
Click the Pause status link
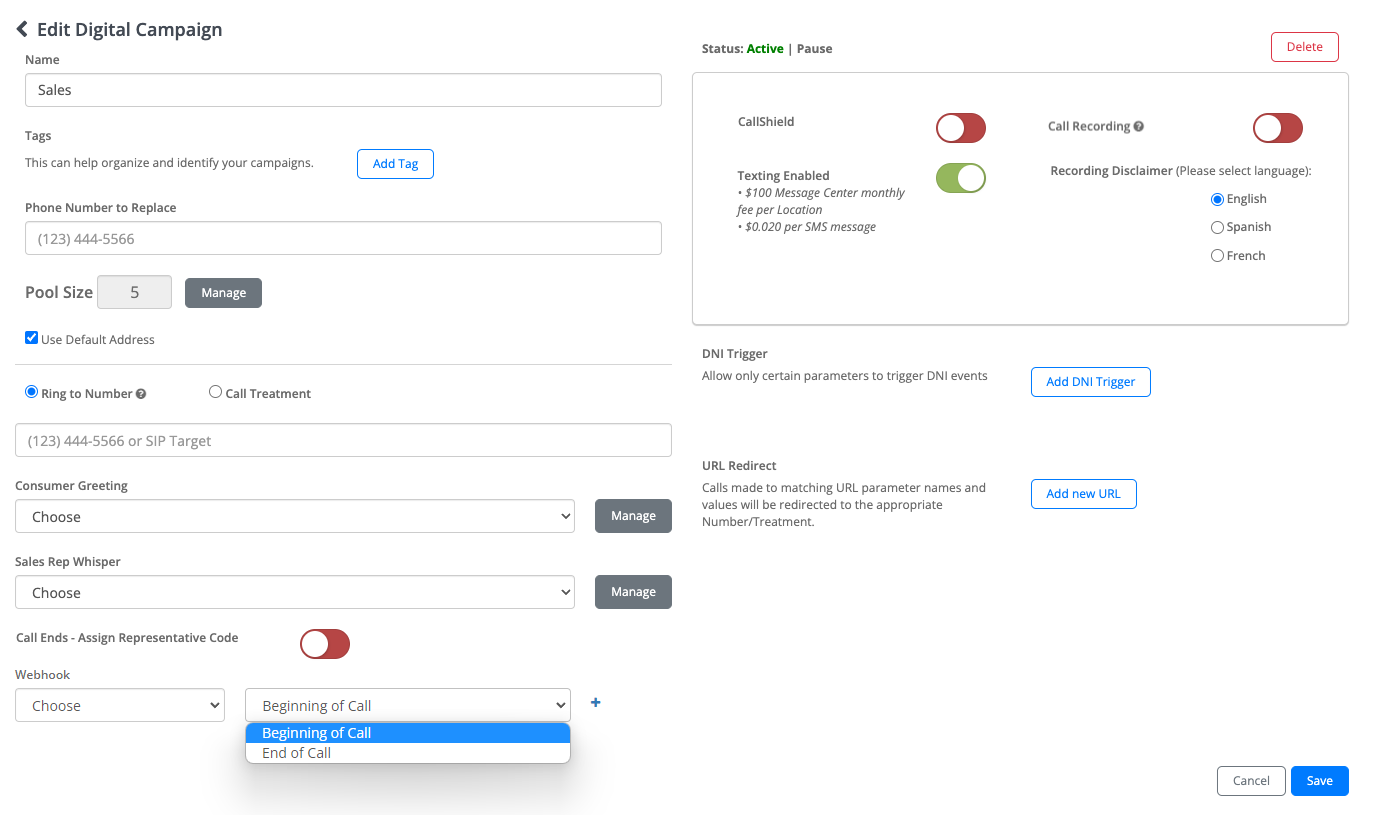click(814, 49)
